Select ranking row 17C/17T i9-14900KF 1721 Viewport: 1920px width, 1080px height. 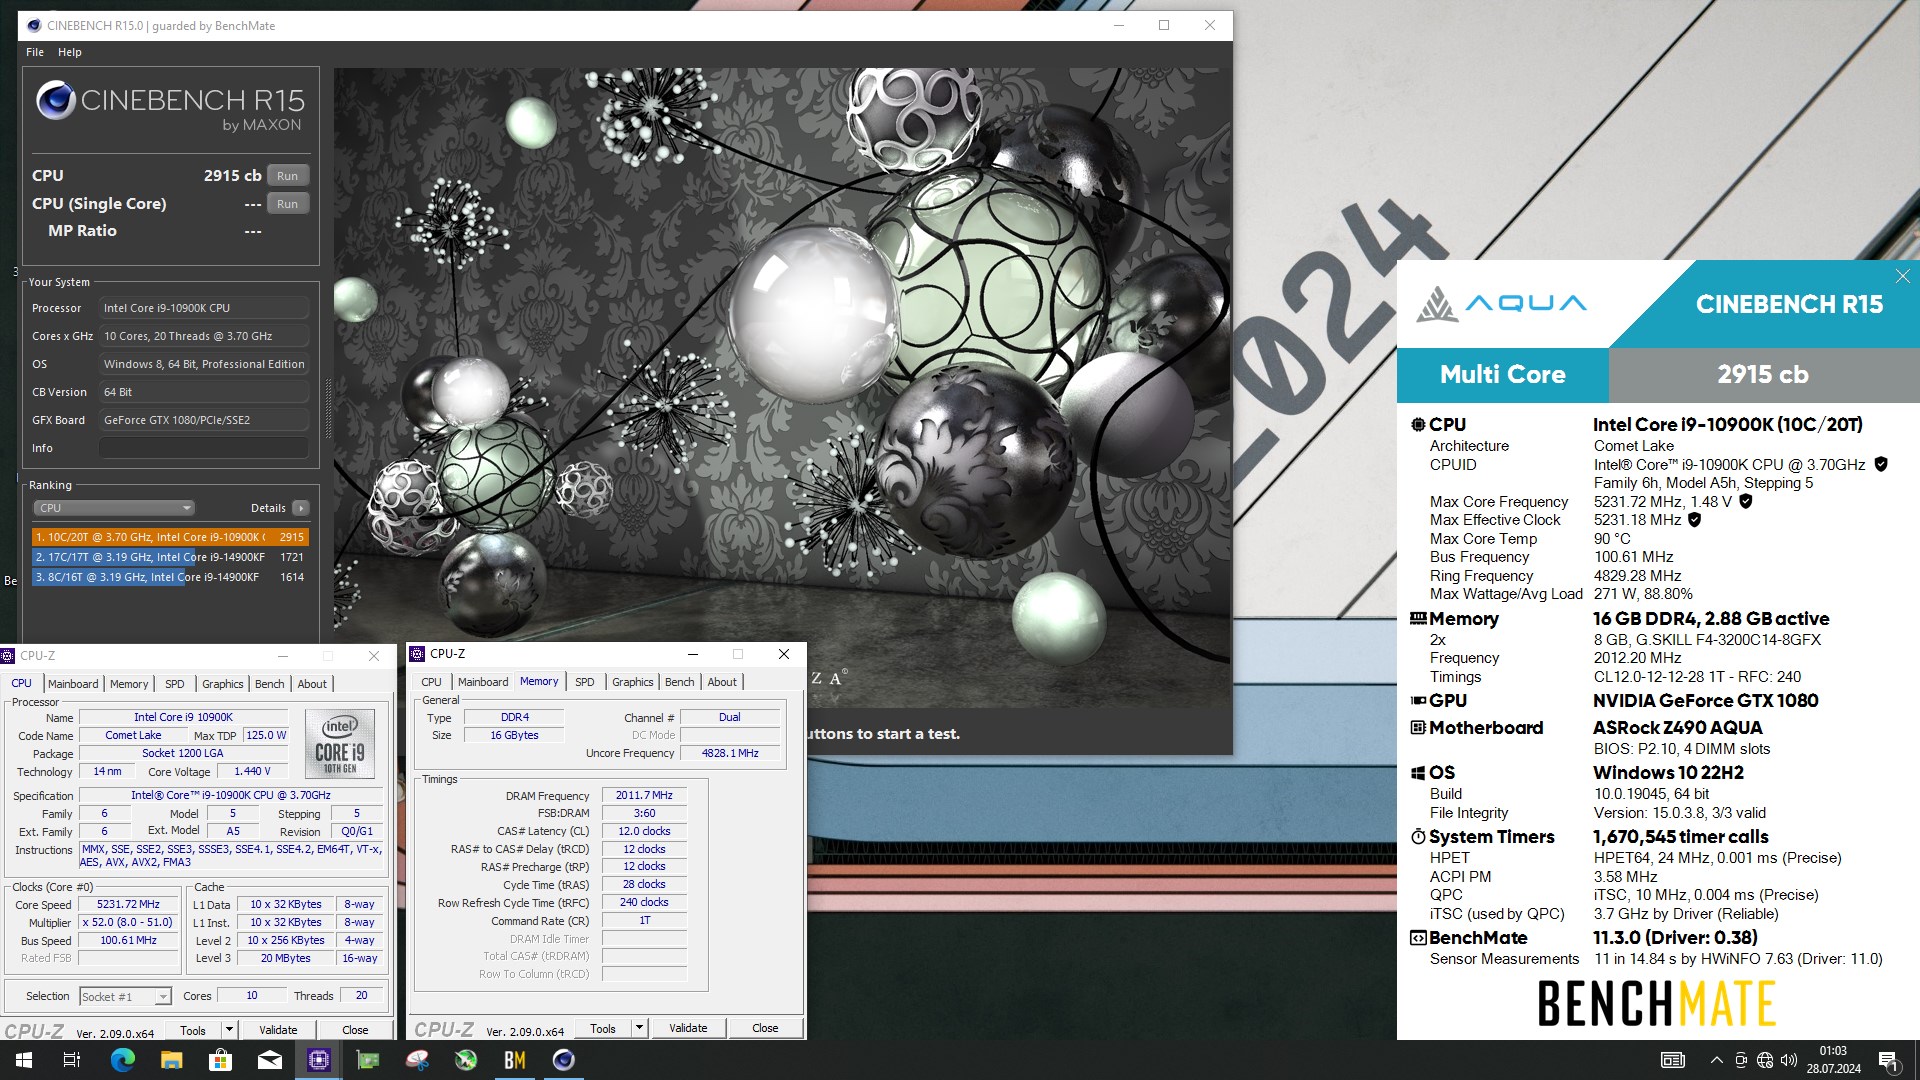click(170, 557)
